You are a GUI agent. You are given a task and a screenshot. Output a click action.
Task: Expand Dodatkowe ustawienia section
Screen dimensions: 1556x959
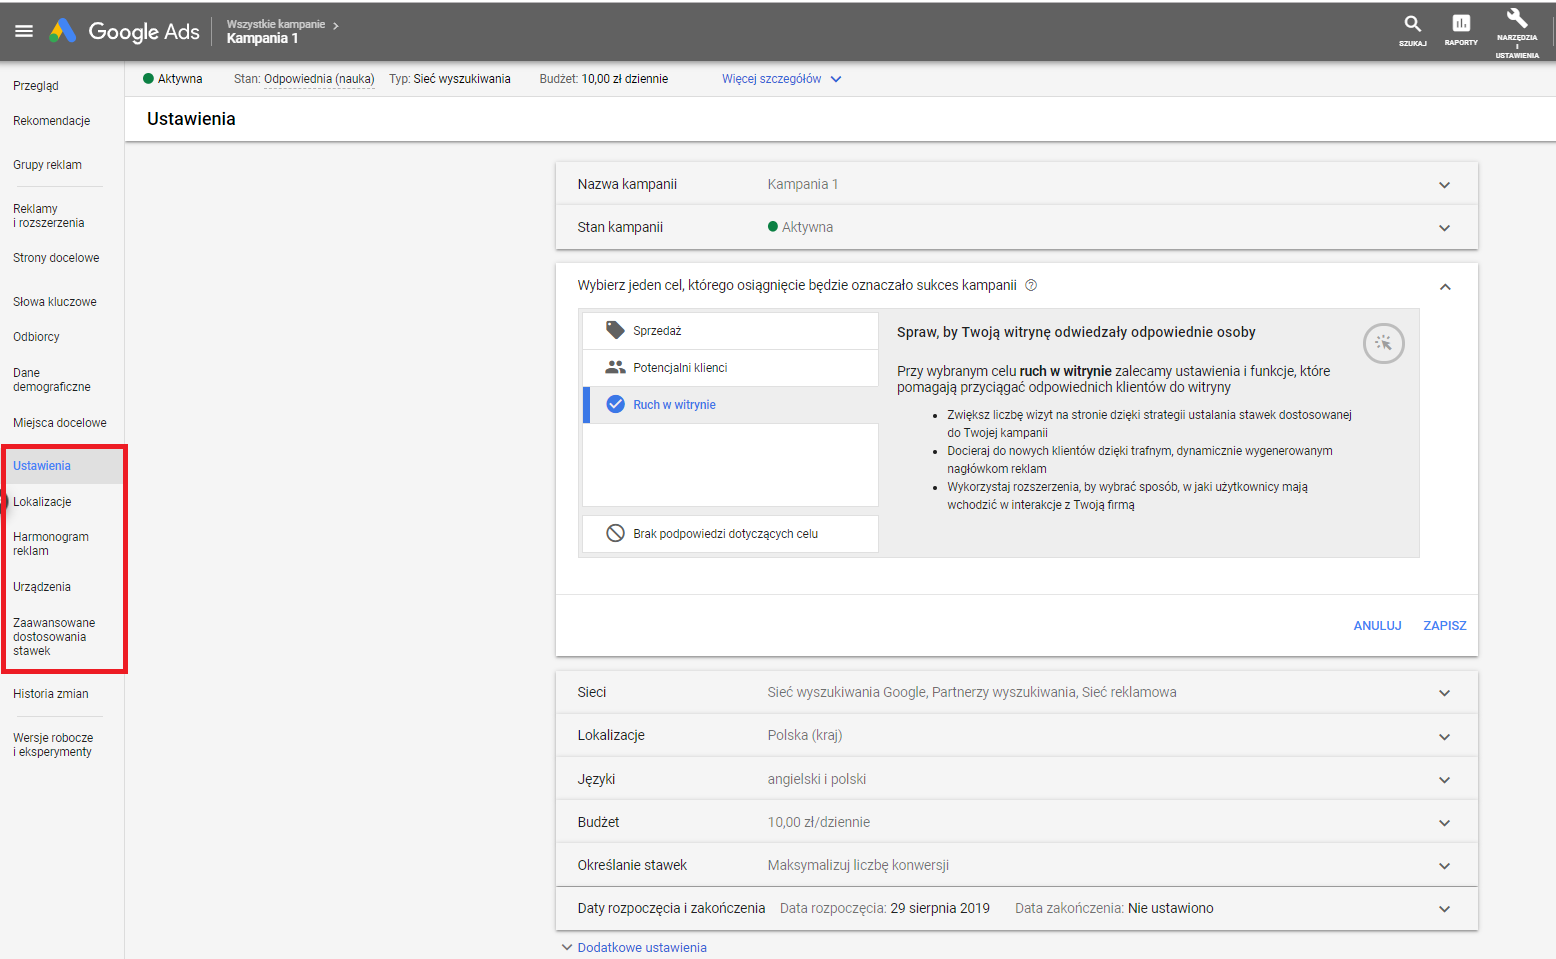point(641,947)
